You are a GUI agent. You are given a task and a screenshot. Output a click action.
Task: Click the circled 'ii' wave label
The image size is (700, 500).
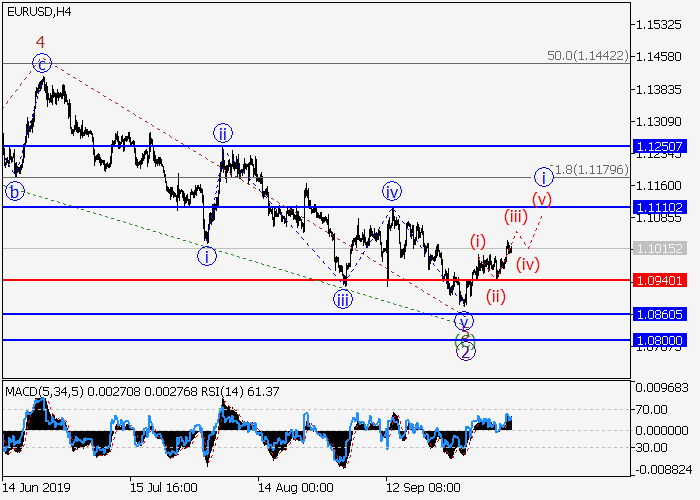click(223, 133)
